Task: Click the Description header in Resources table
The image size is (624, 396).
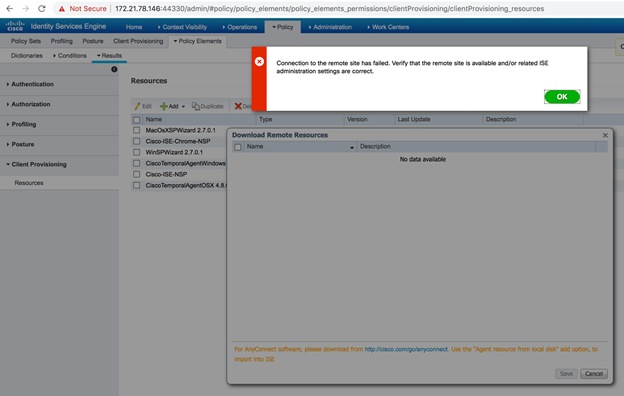Action: (501, 119)
